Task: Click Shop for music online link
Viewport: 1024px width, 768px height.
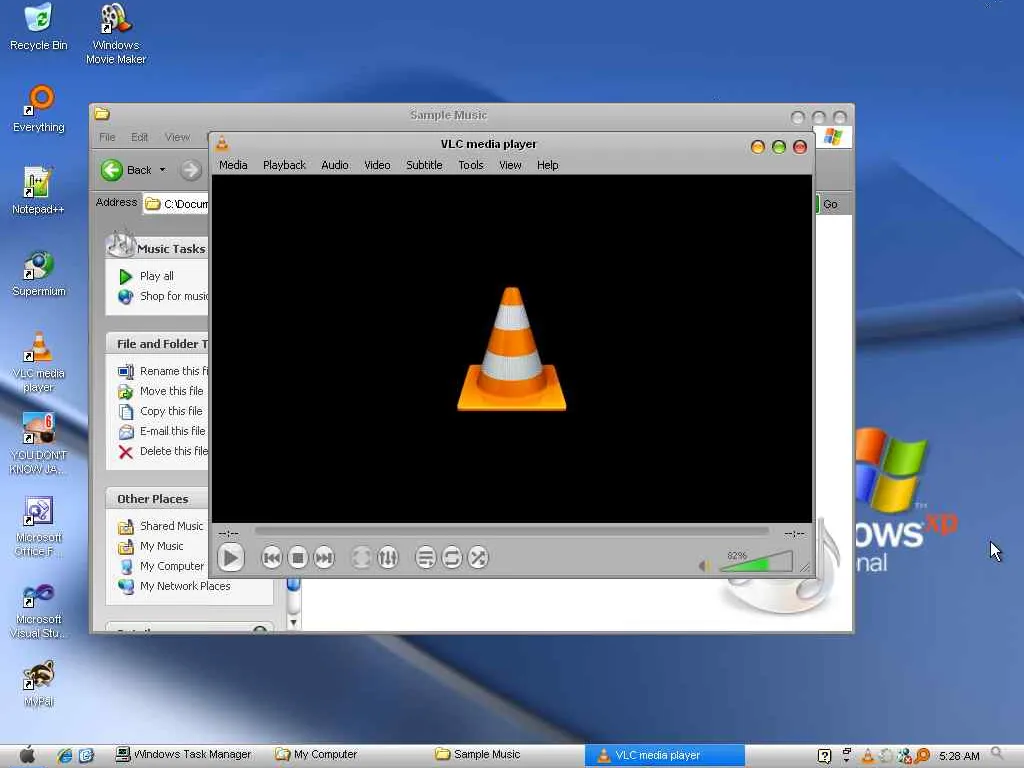Action: [x=163, y=296]
